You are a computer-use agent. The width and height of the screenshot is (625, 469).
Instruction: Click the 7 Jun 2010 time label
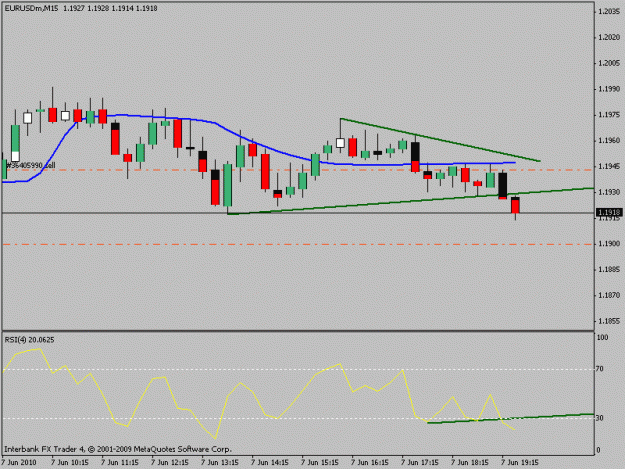coord(19,463)
